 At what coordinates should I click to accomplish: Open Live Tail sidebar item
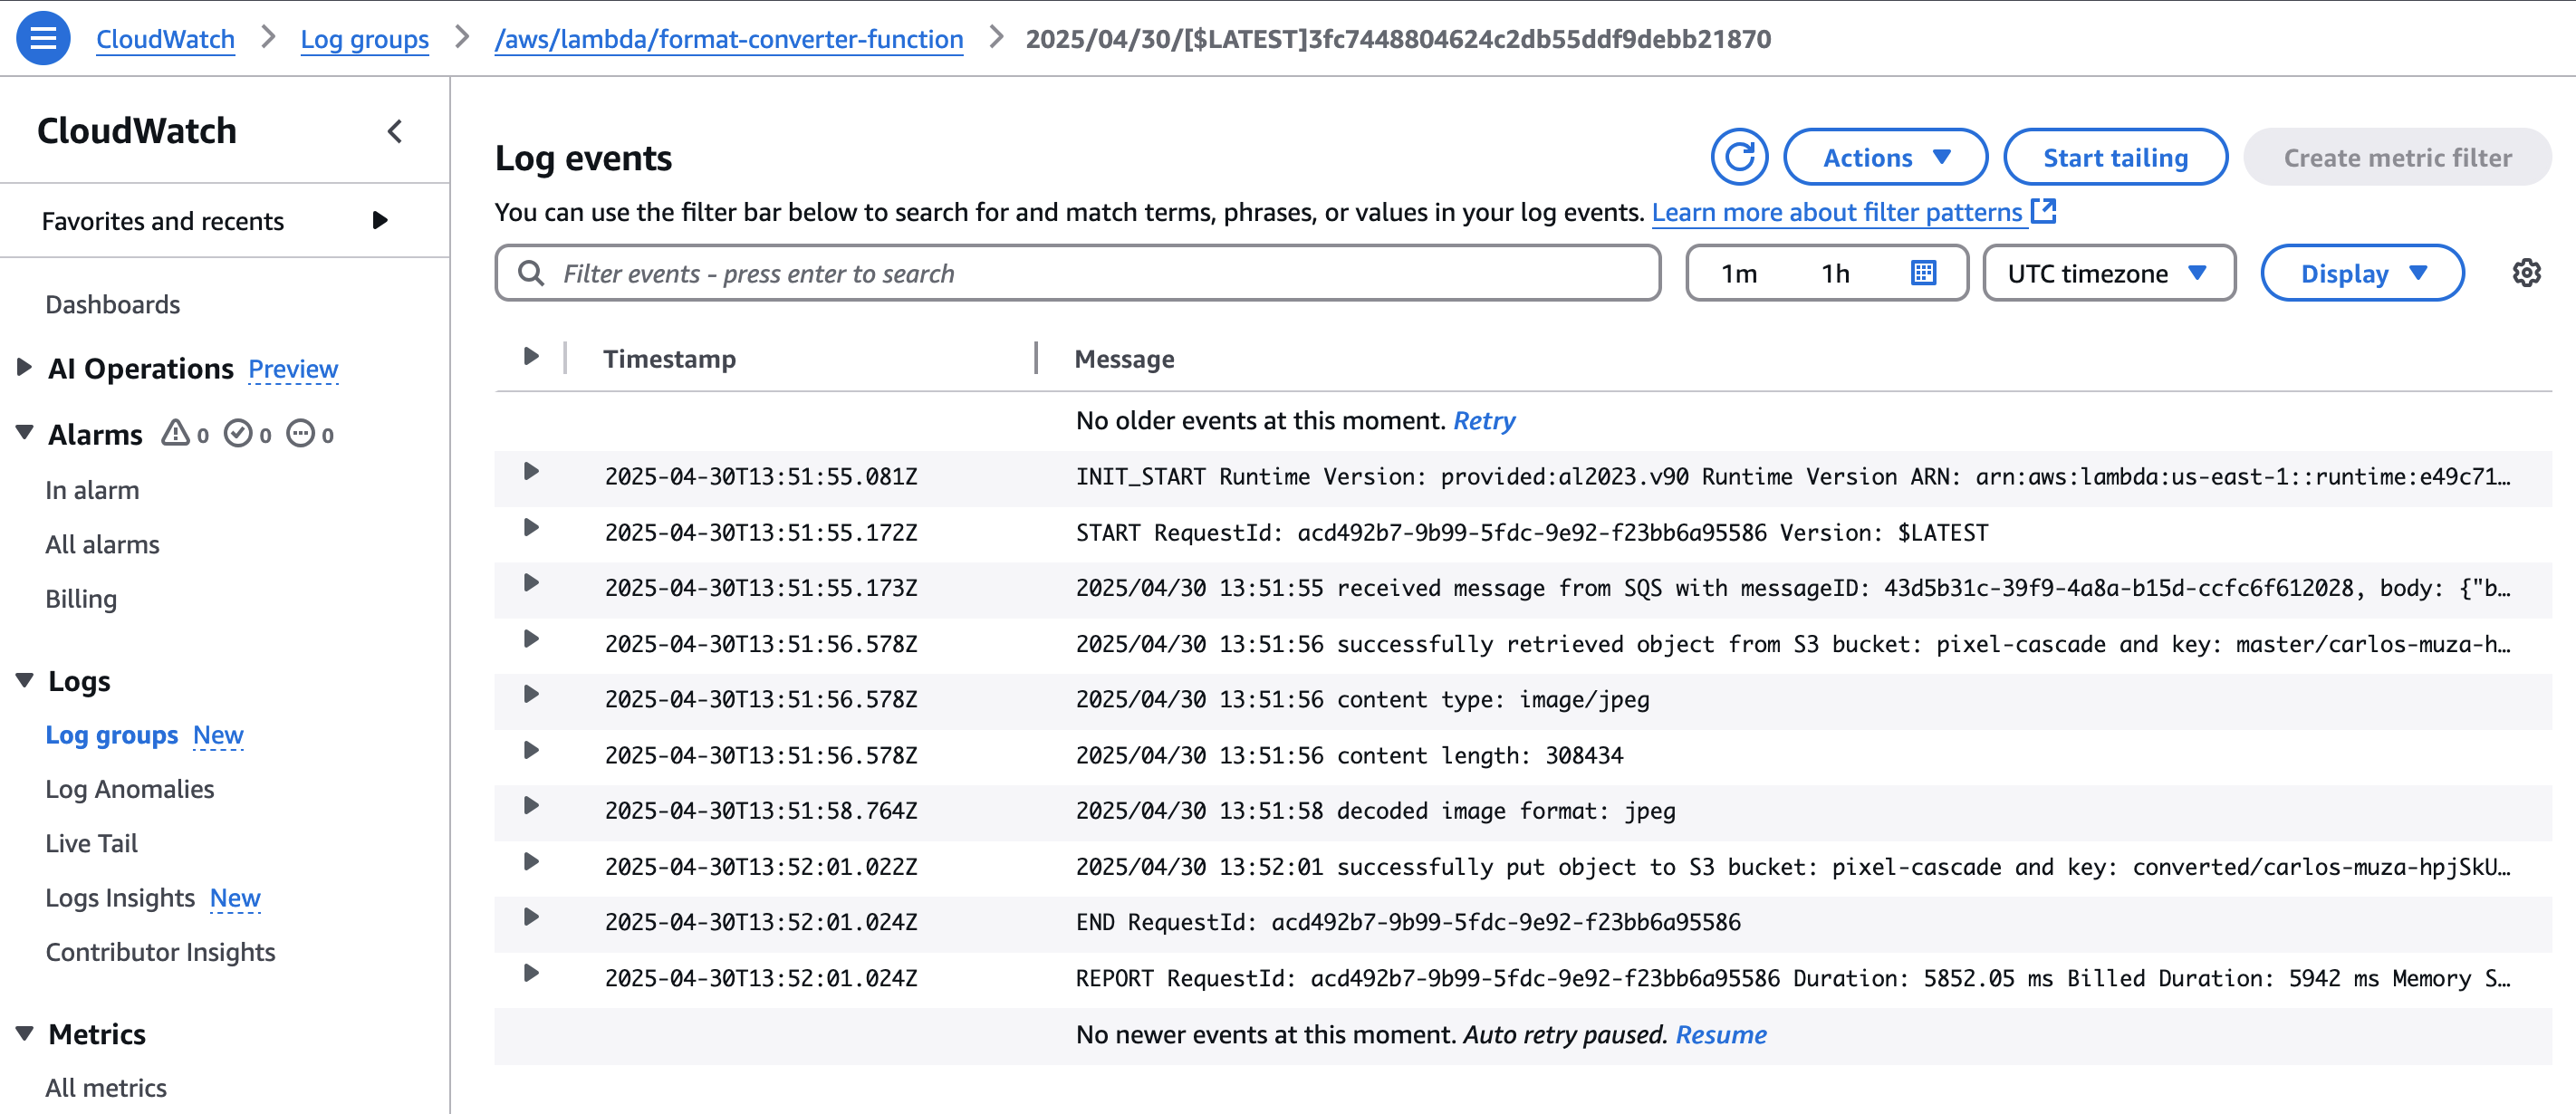(x=91, y=842)
